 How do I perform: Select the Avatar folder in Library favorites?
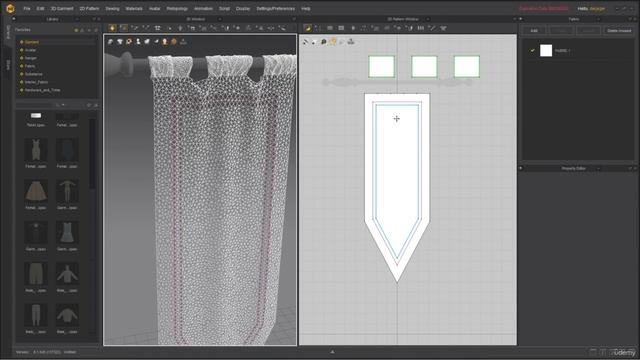31,50
